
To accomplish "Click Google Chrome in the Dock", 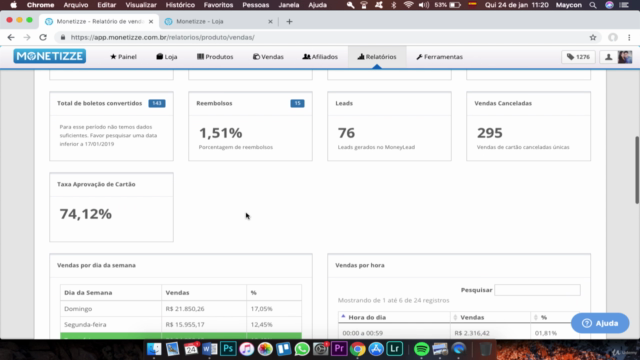I will tap(358, 349).
